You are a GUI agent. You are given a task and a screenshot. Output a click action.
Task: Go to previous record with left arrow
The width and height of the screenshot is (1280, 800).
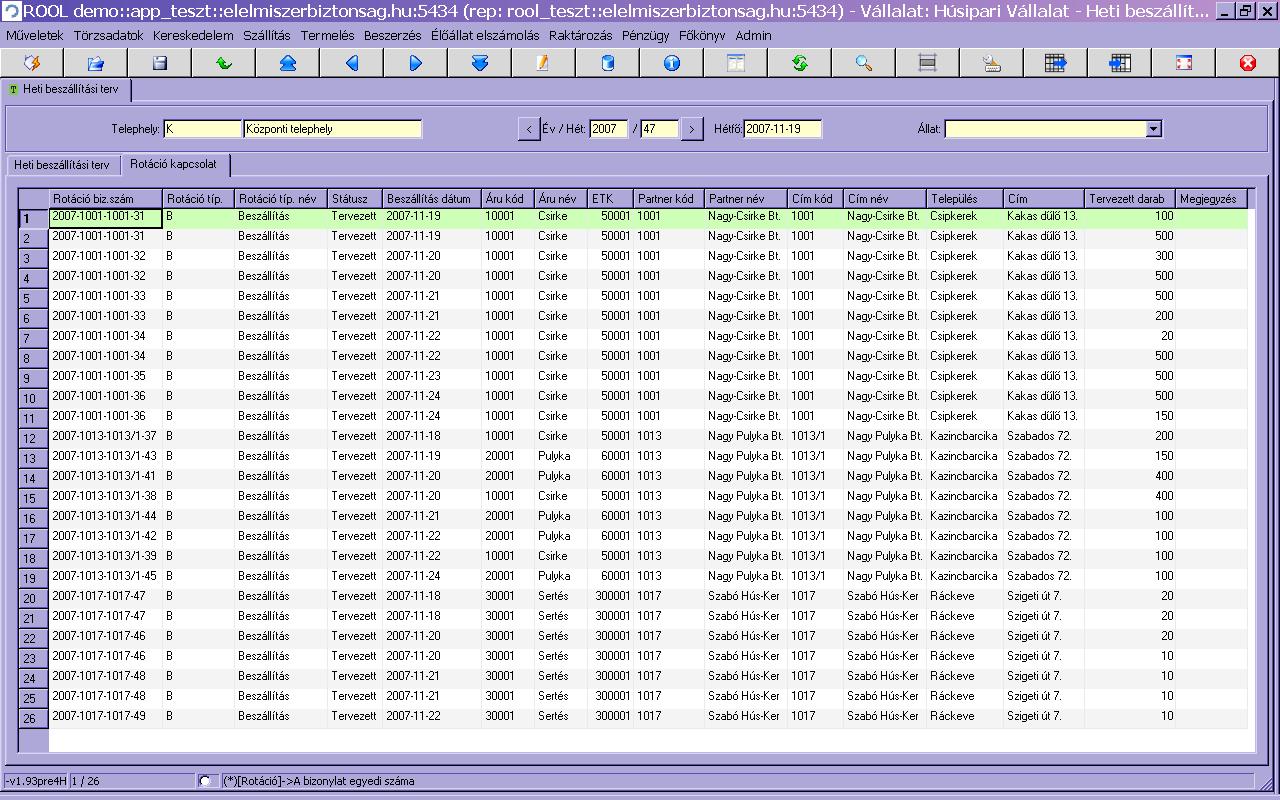coord(352,63)
